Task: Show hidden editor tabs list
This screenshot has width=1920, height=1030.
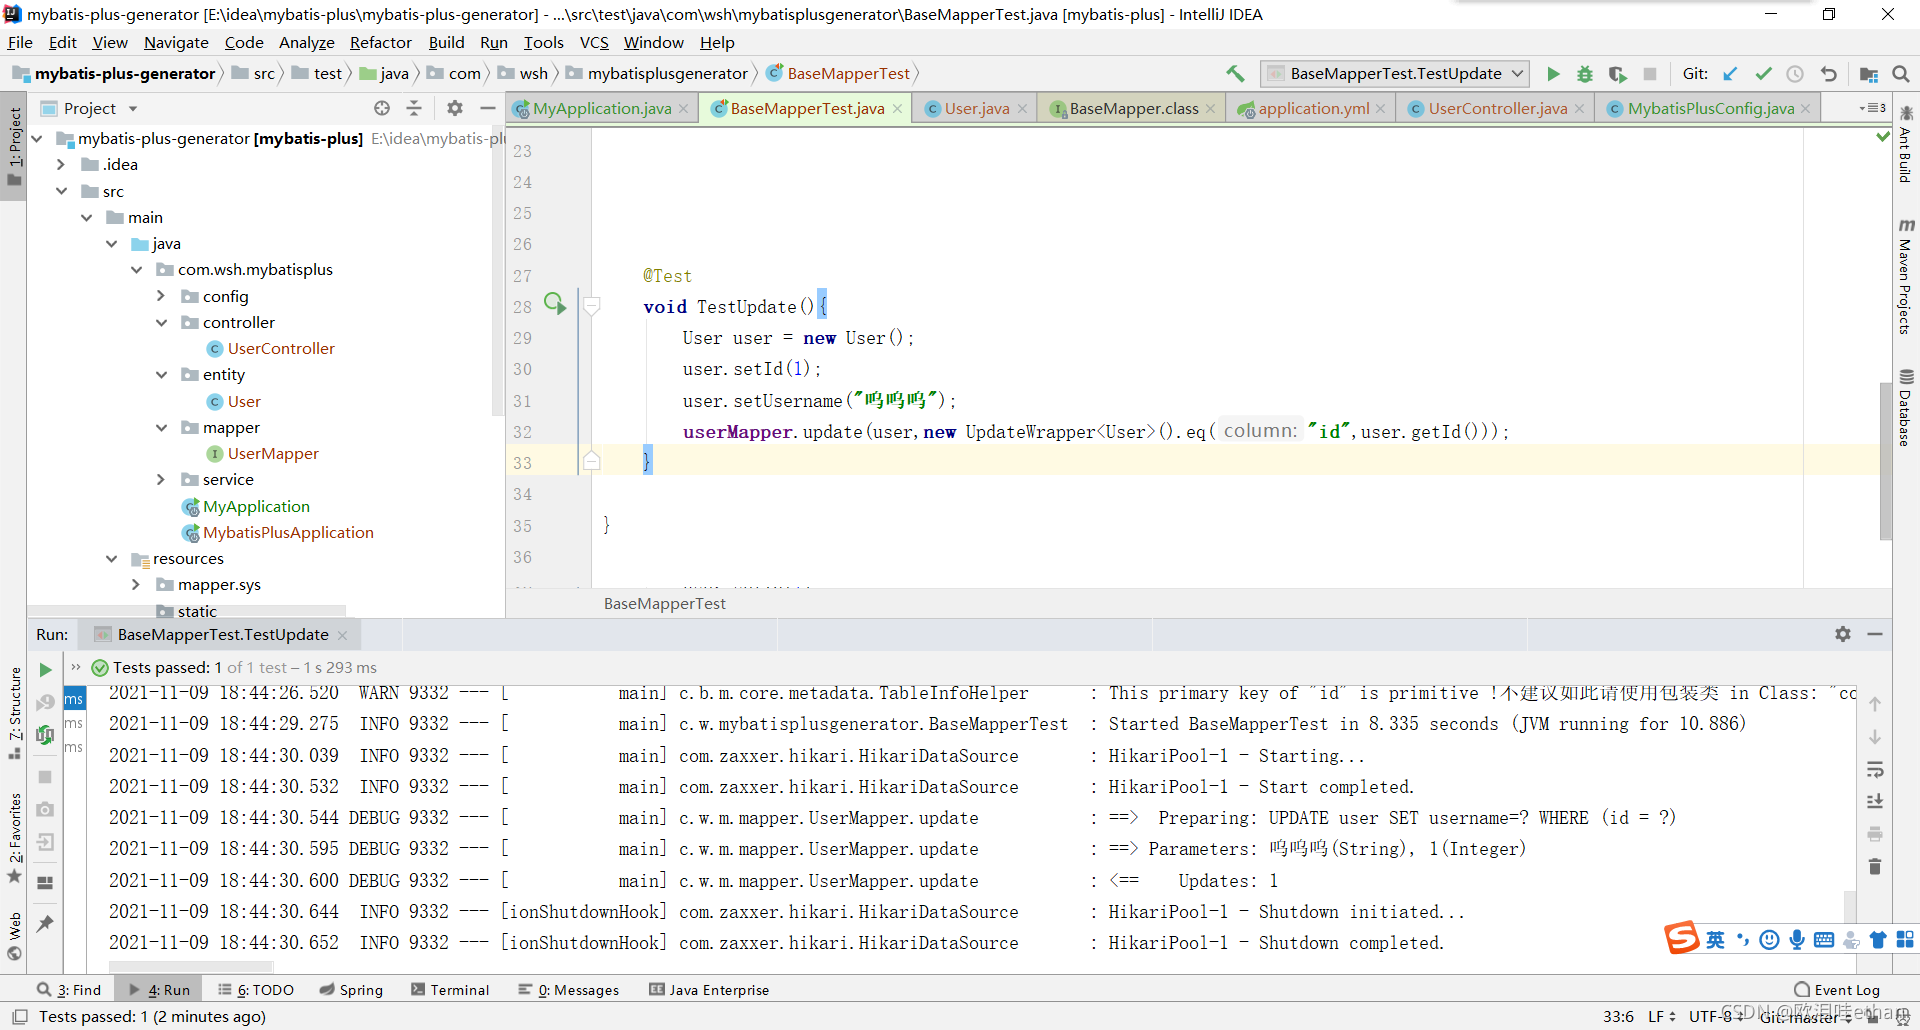Action: click(1872, 108)
